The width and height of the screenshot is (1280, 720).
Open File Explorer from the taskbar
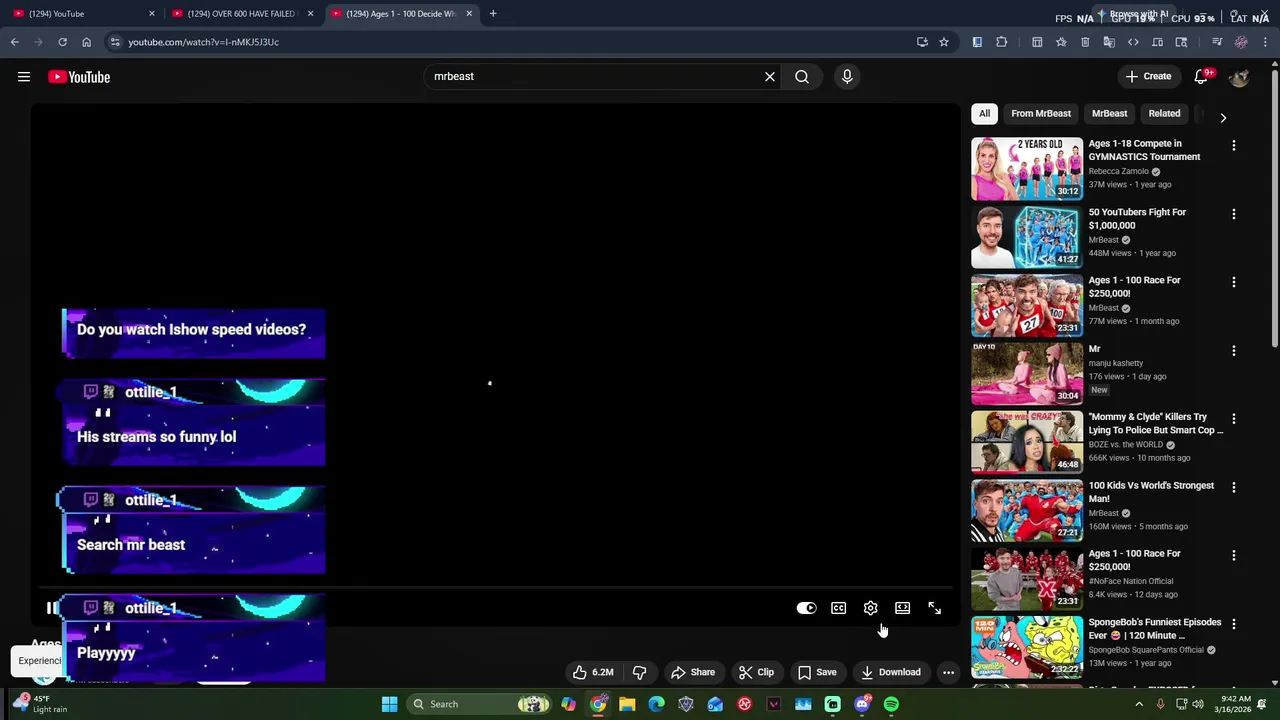coord(627,704)
